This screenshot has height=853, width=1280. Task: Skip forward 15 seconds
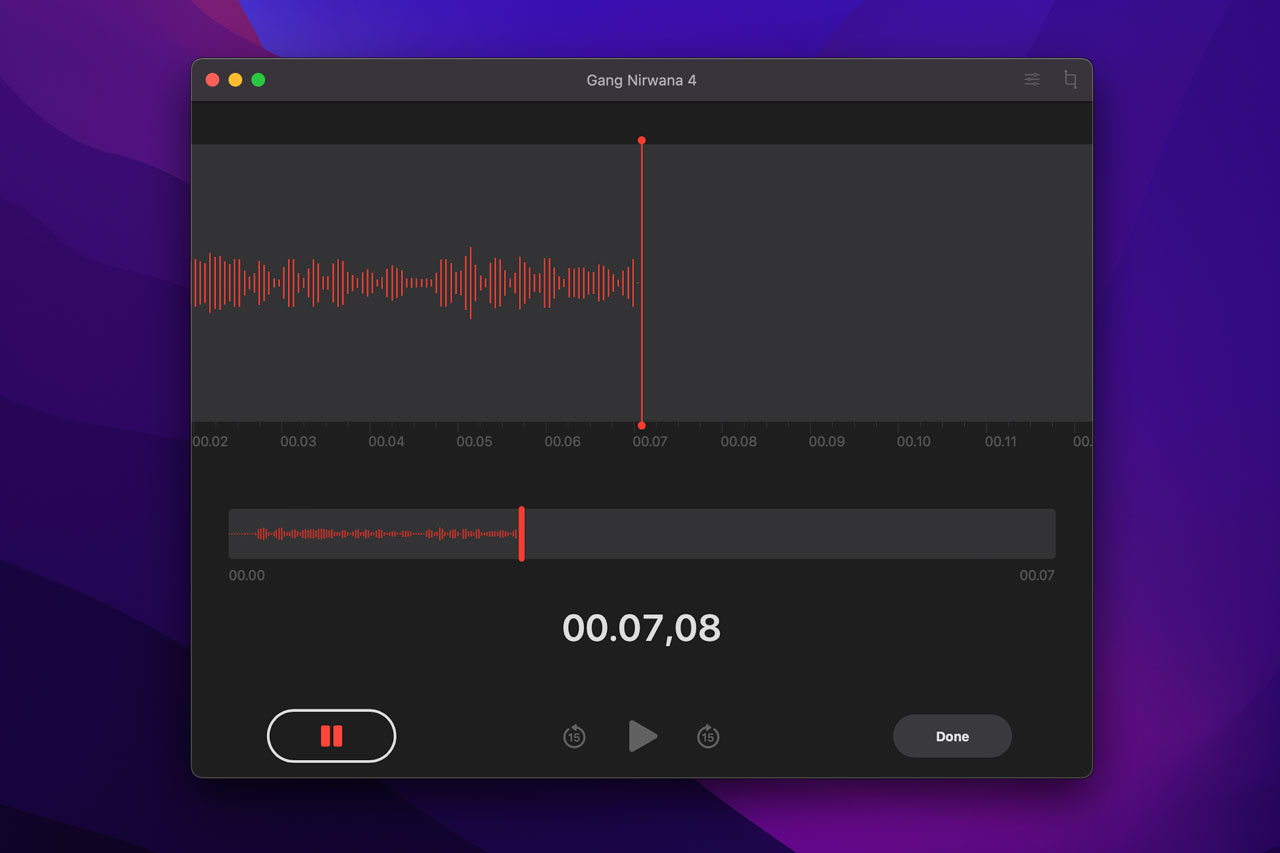708,737
